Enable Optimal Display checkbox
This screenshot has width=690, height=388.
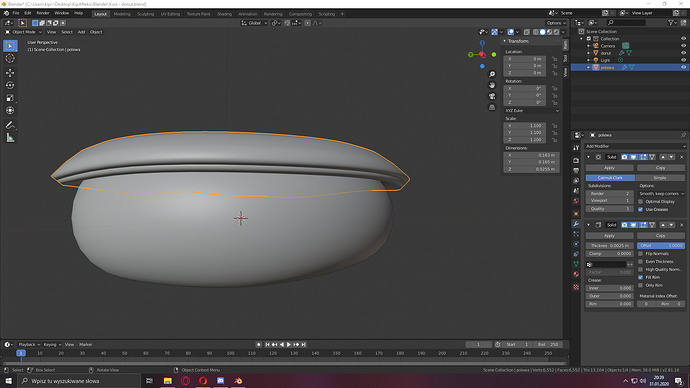tap(640, 201)
